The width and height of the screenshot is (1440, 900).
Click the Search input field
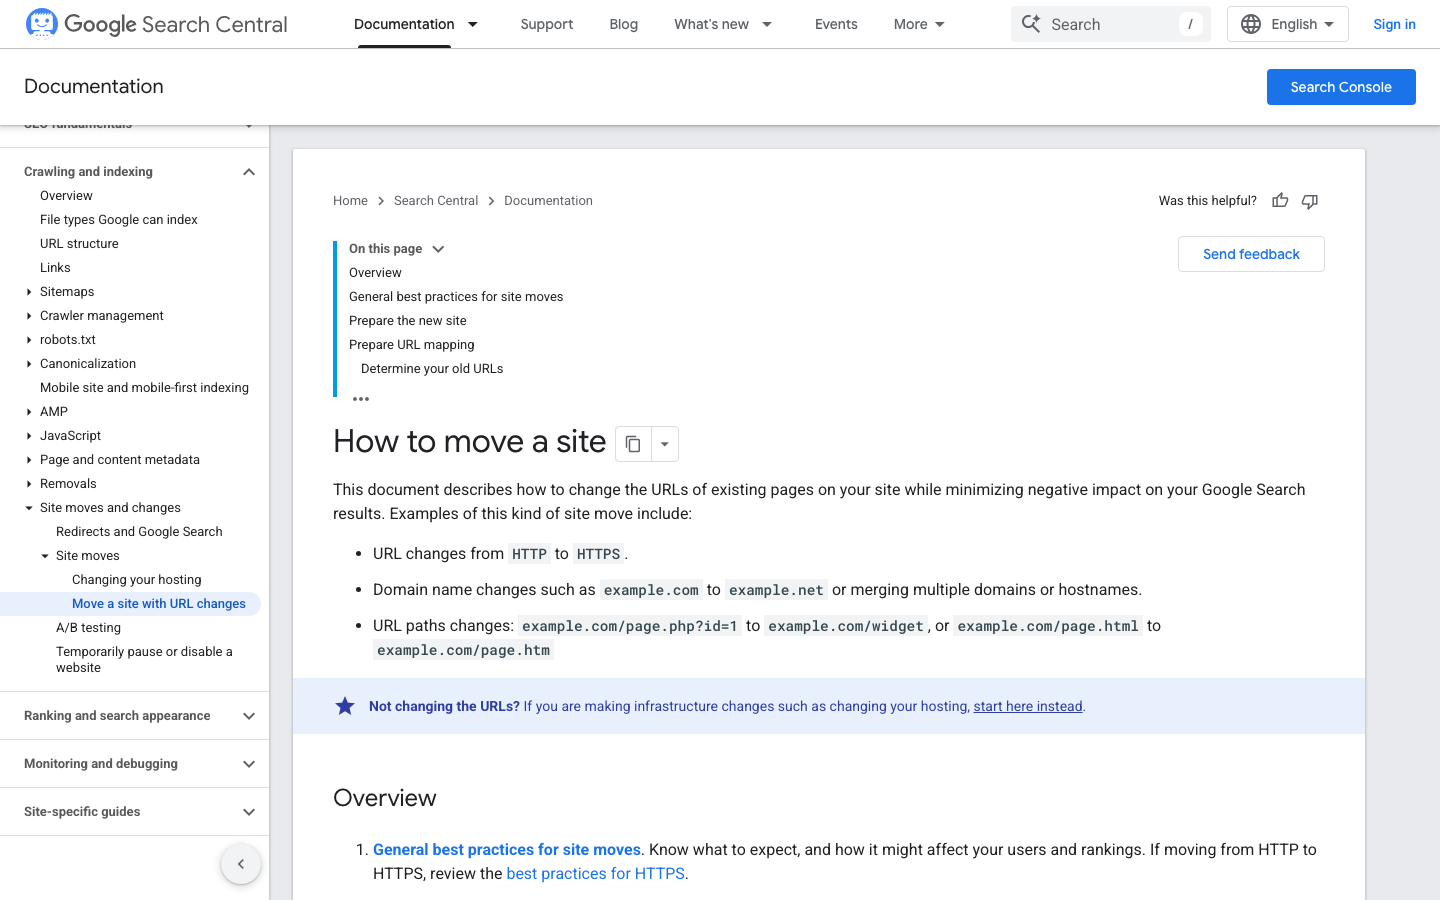[x=1111, y=24]
